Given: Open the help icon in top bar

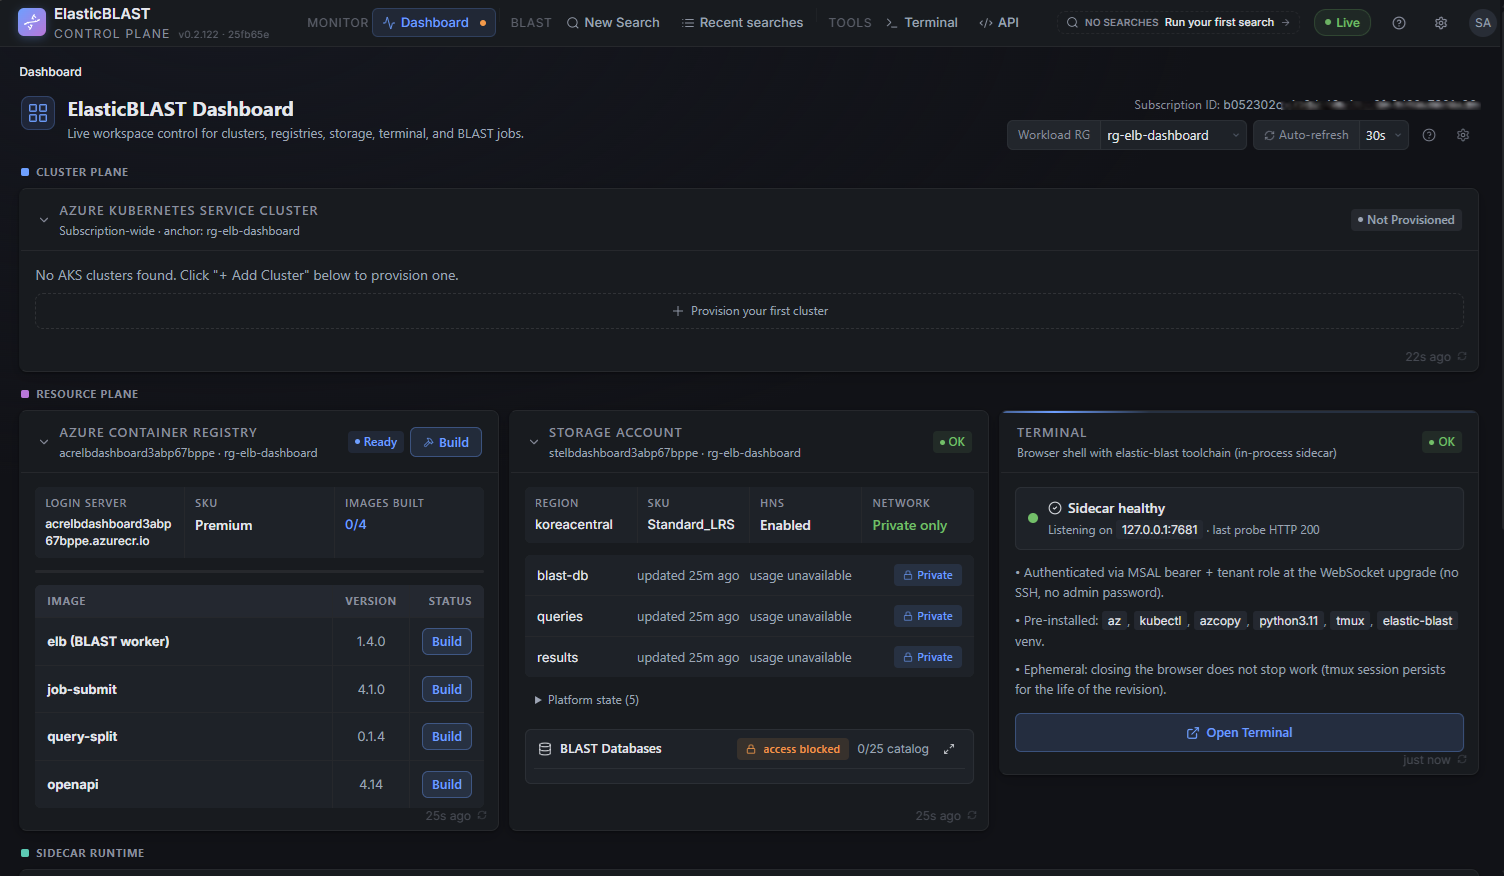Looking at the screenshot, I should pos(1399,23).
